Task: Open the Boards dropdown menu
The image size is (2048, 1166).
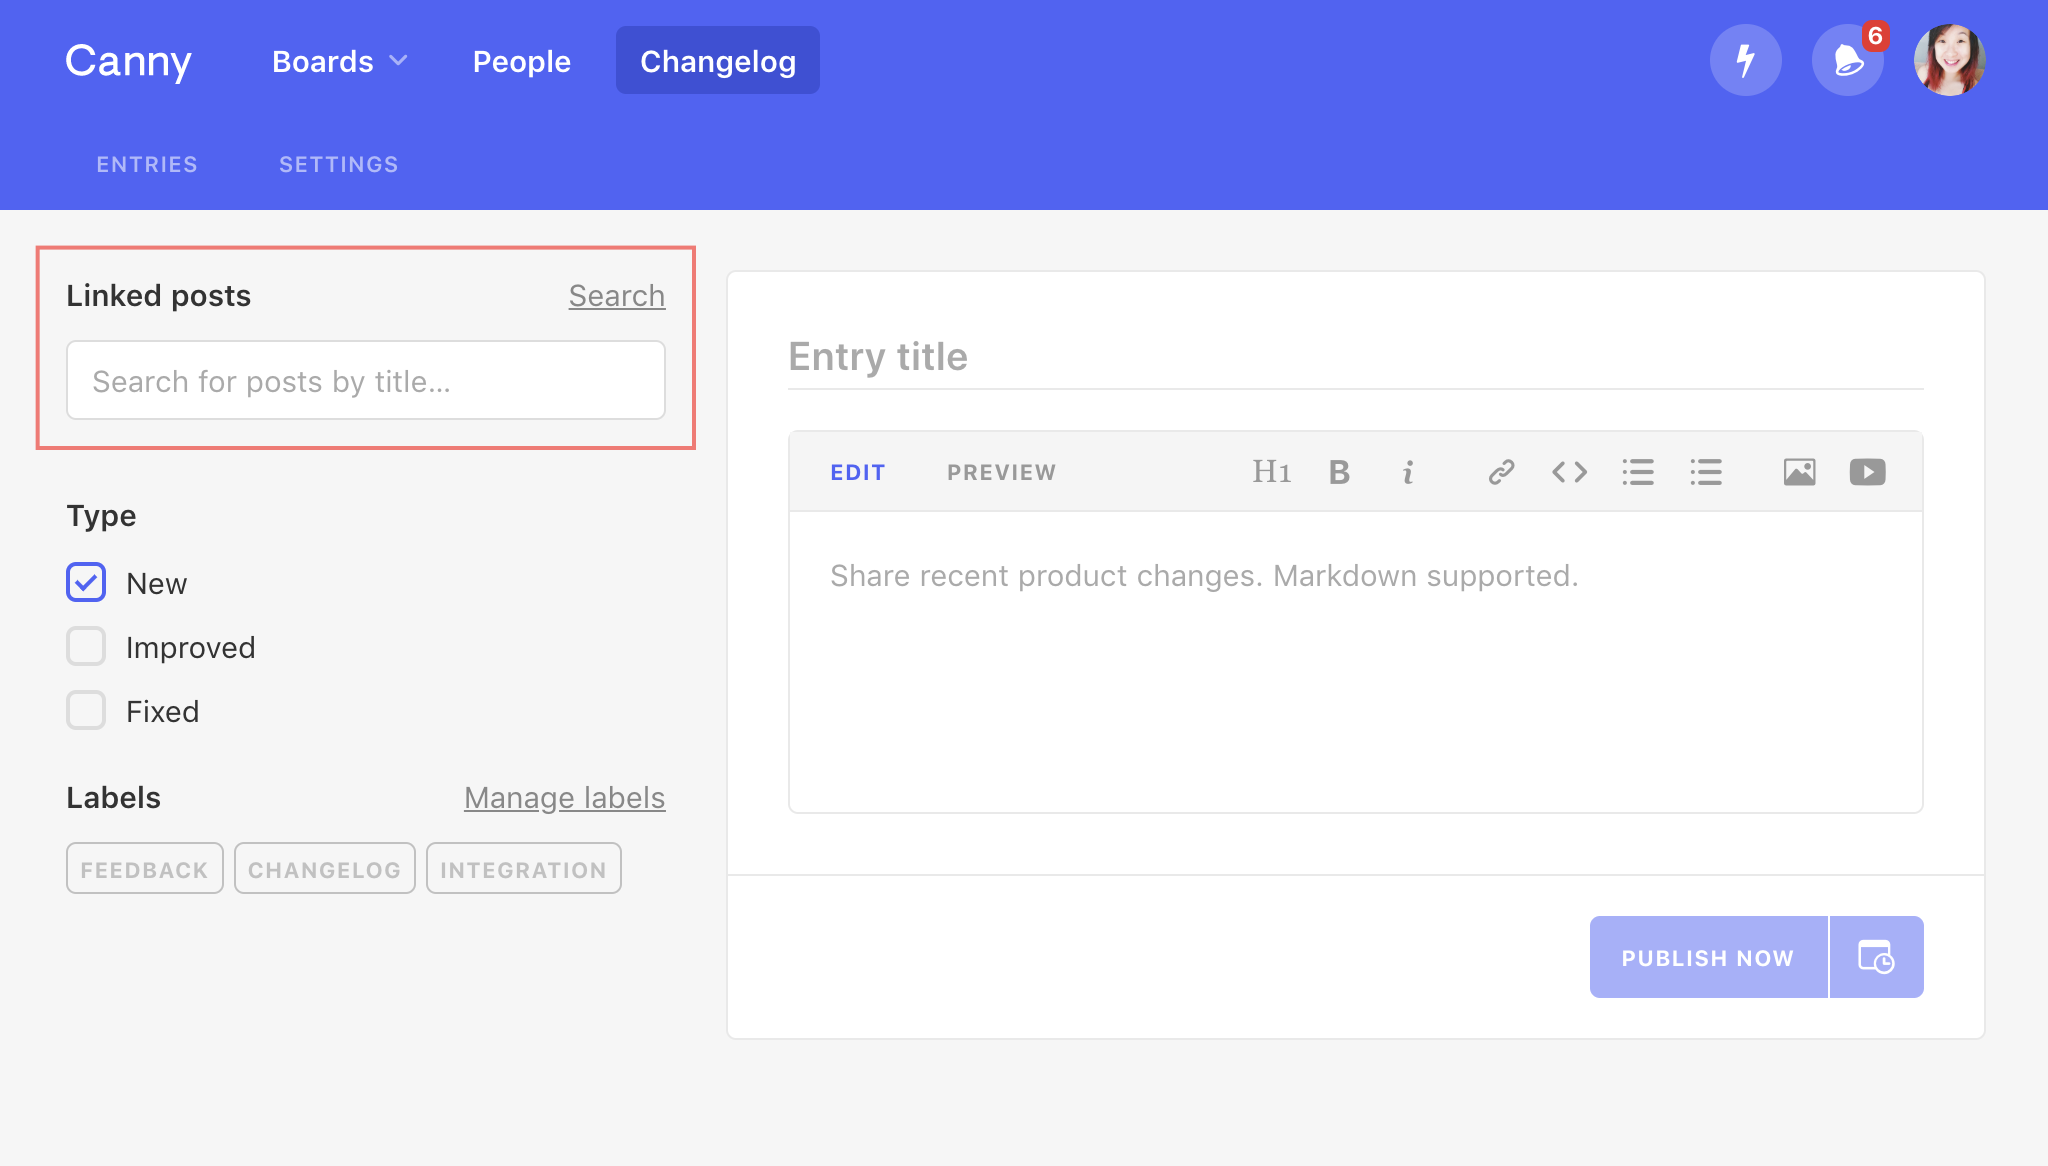Action: click(340, 61)
